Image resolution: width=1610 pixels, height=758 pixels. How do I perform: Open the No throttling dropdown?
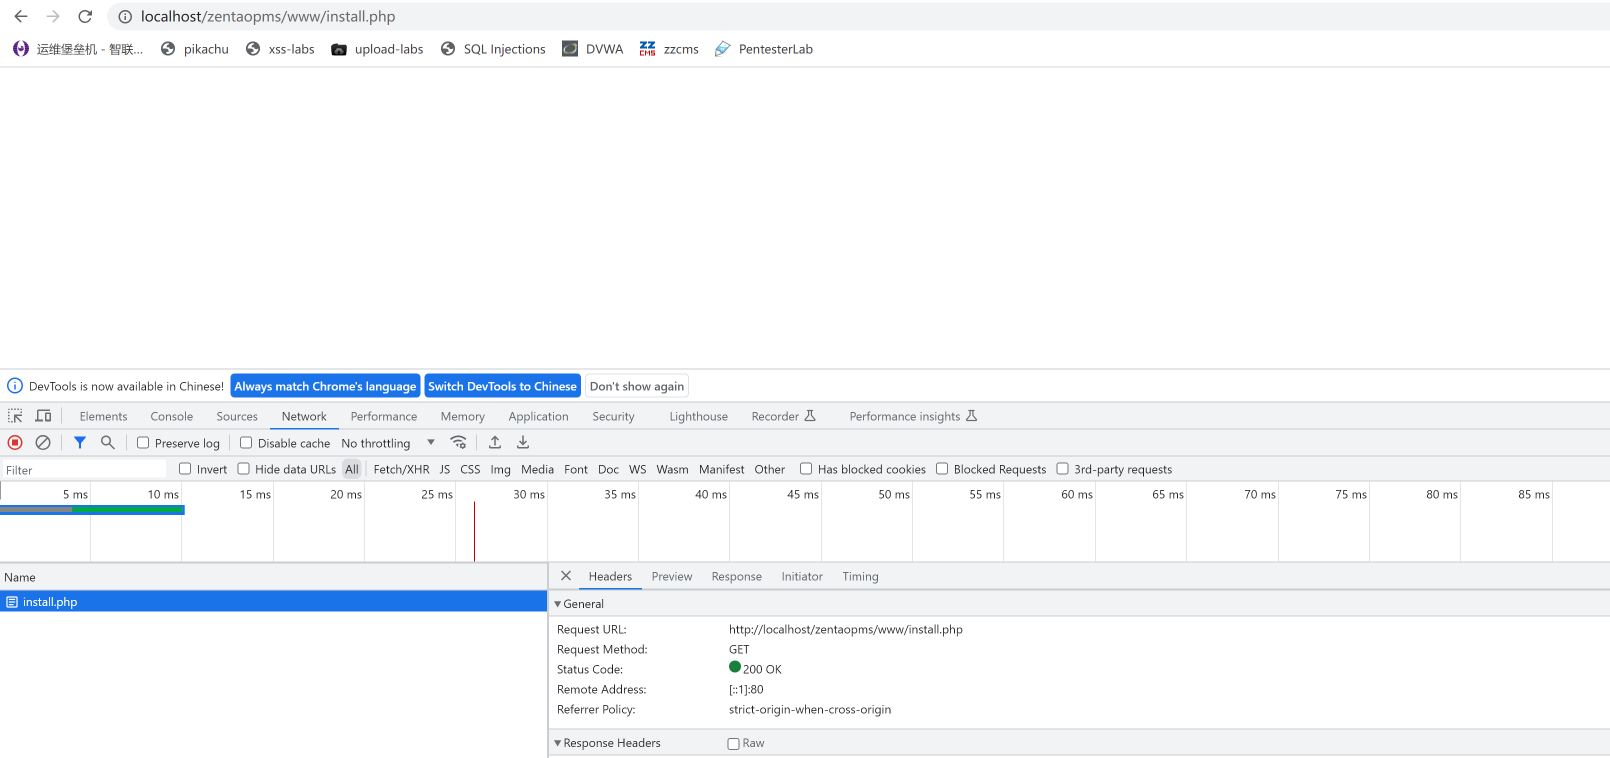point(388,443)
